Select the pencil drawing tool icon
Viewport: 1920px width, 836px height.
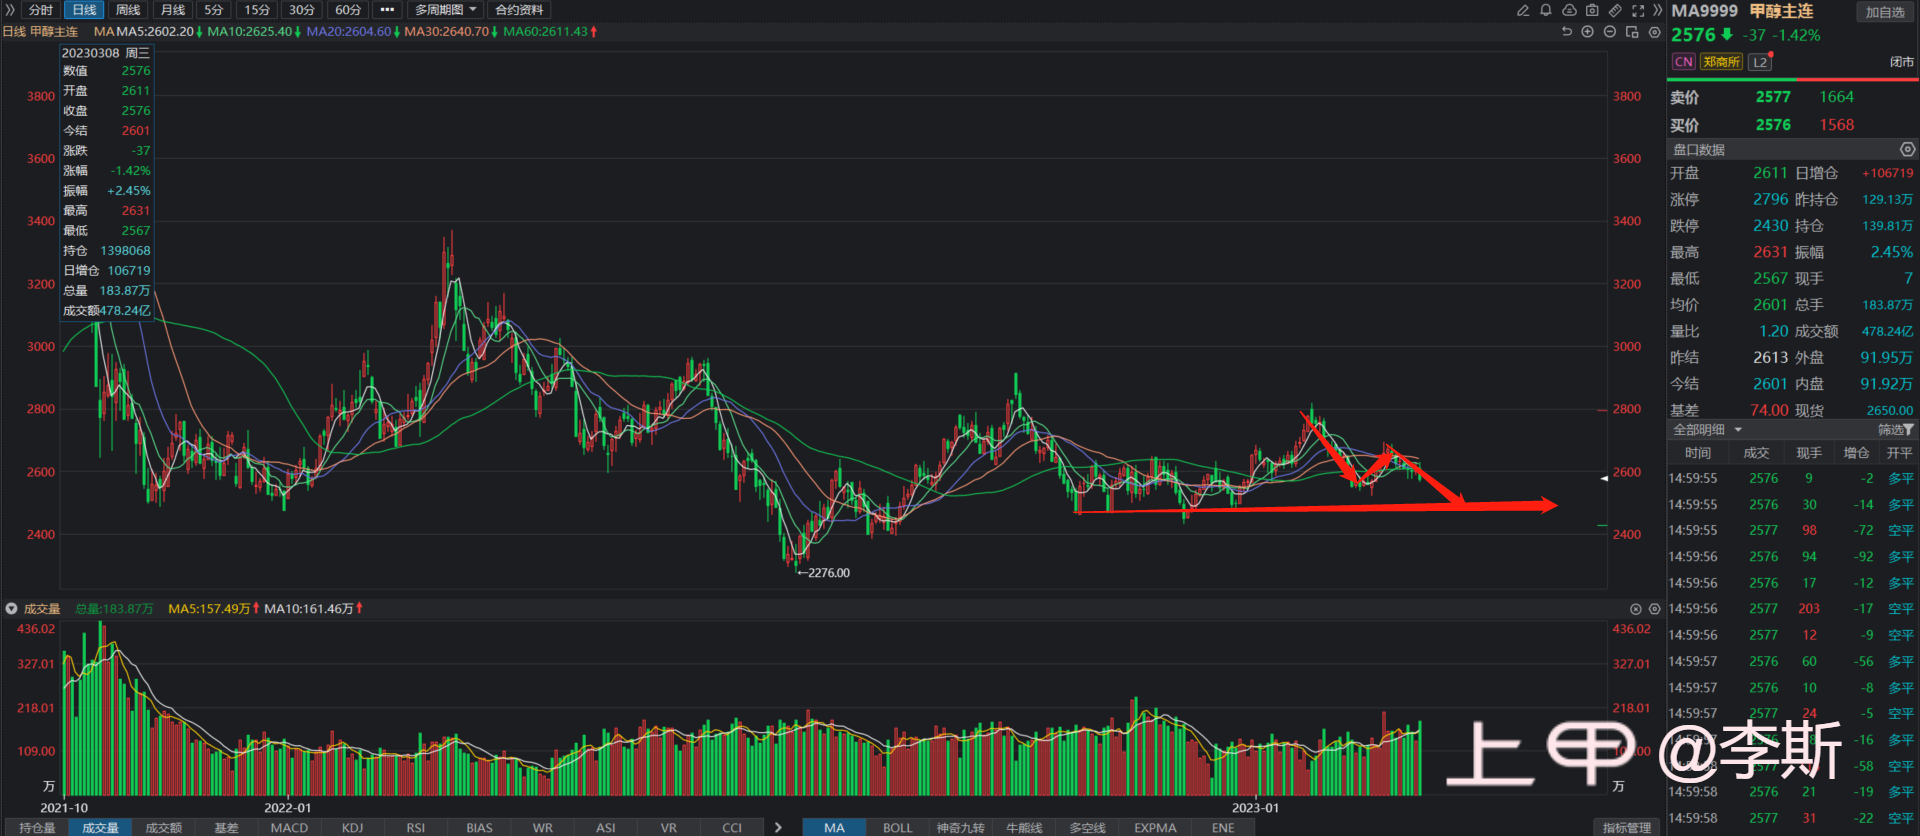pos(1523,10)
